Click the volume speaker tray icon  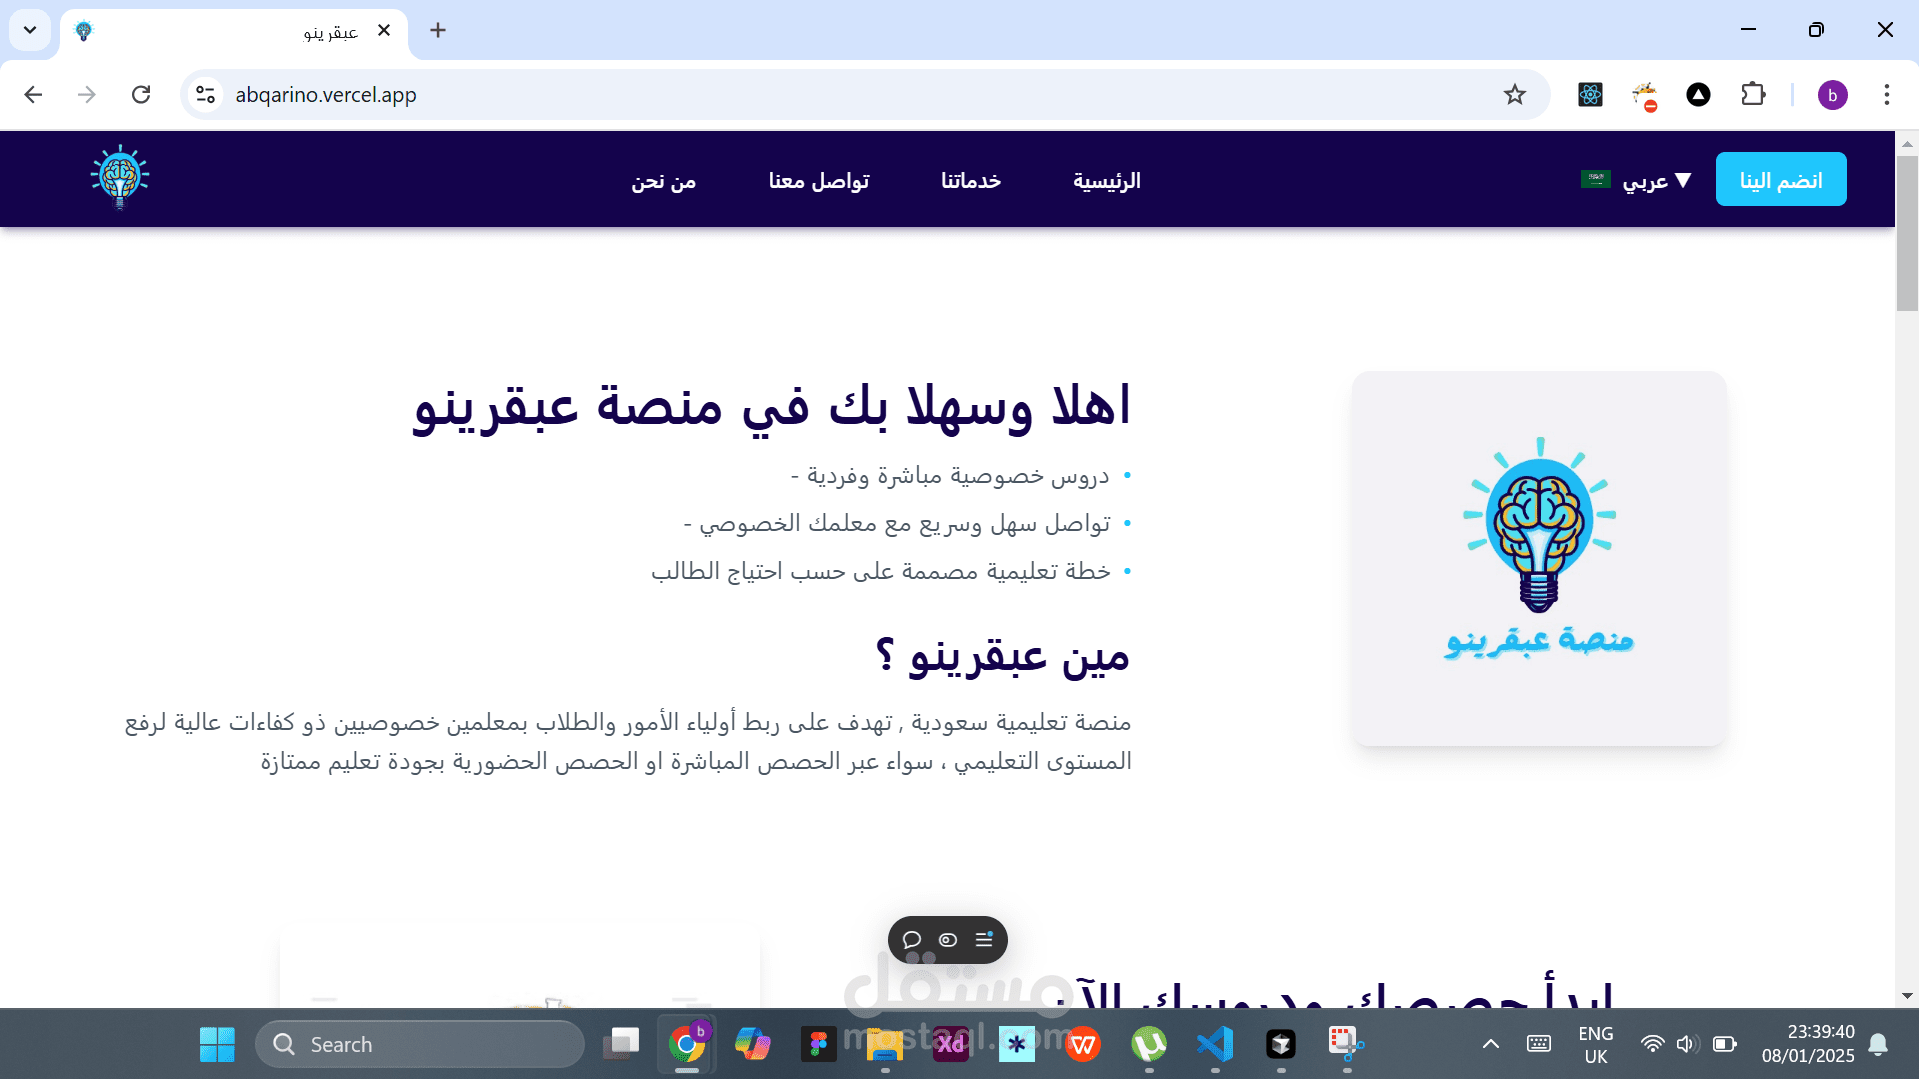tap(1687, 1044)
